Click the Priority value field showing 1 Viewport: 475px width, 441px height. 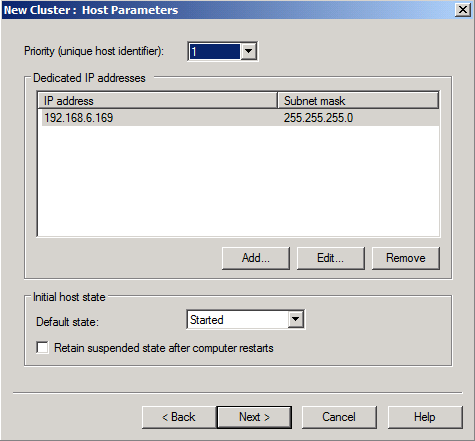coord(215,52)
